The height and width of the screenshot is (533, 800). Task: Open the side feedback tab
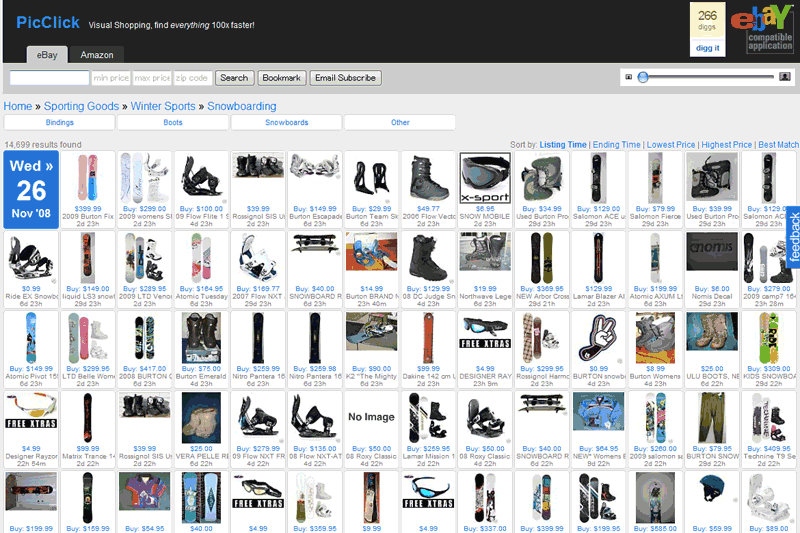(x=793, y=238)
